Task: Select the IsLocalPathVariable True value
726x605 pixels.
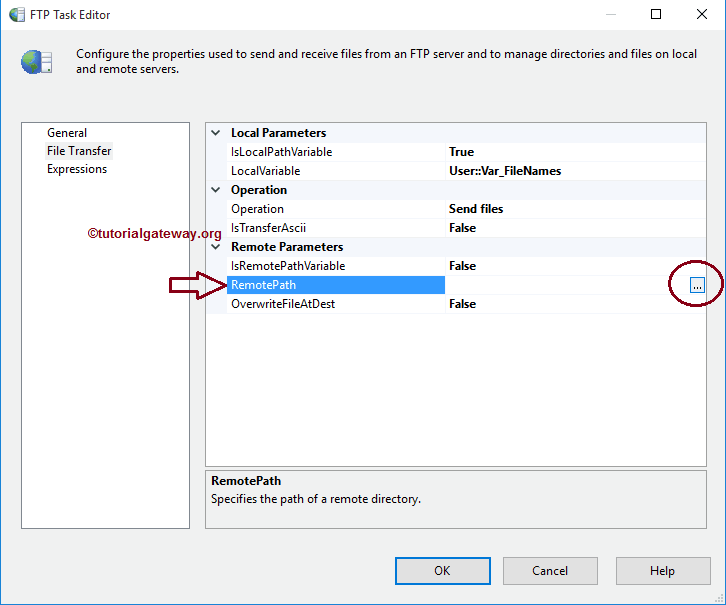Action: click(x=461, y=152)
